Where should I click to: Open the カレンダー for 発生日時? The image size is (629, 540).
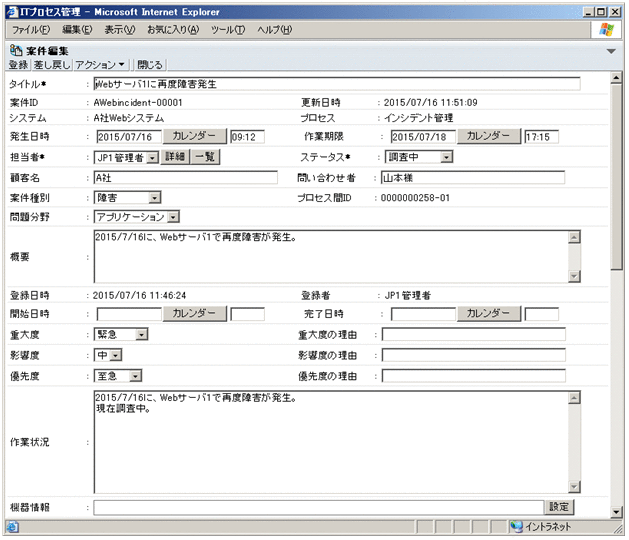point(195,136)
